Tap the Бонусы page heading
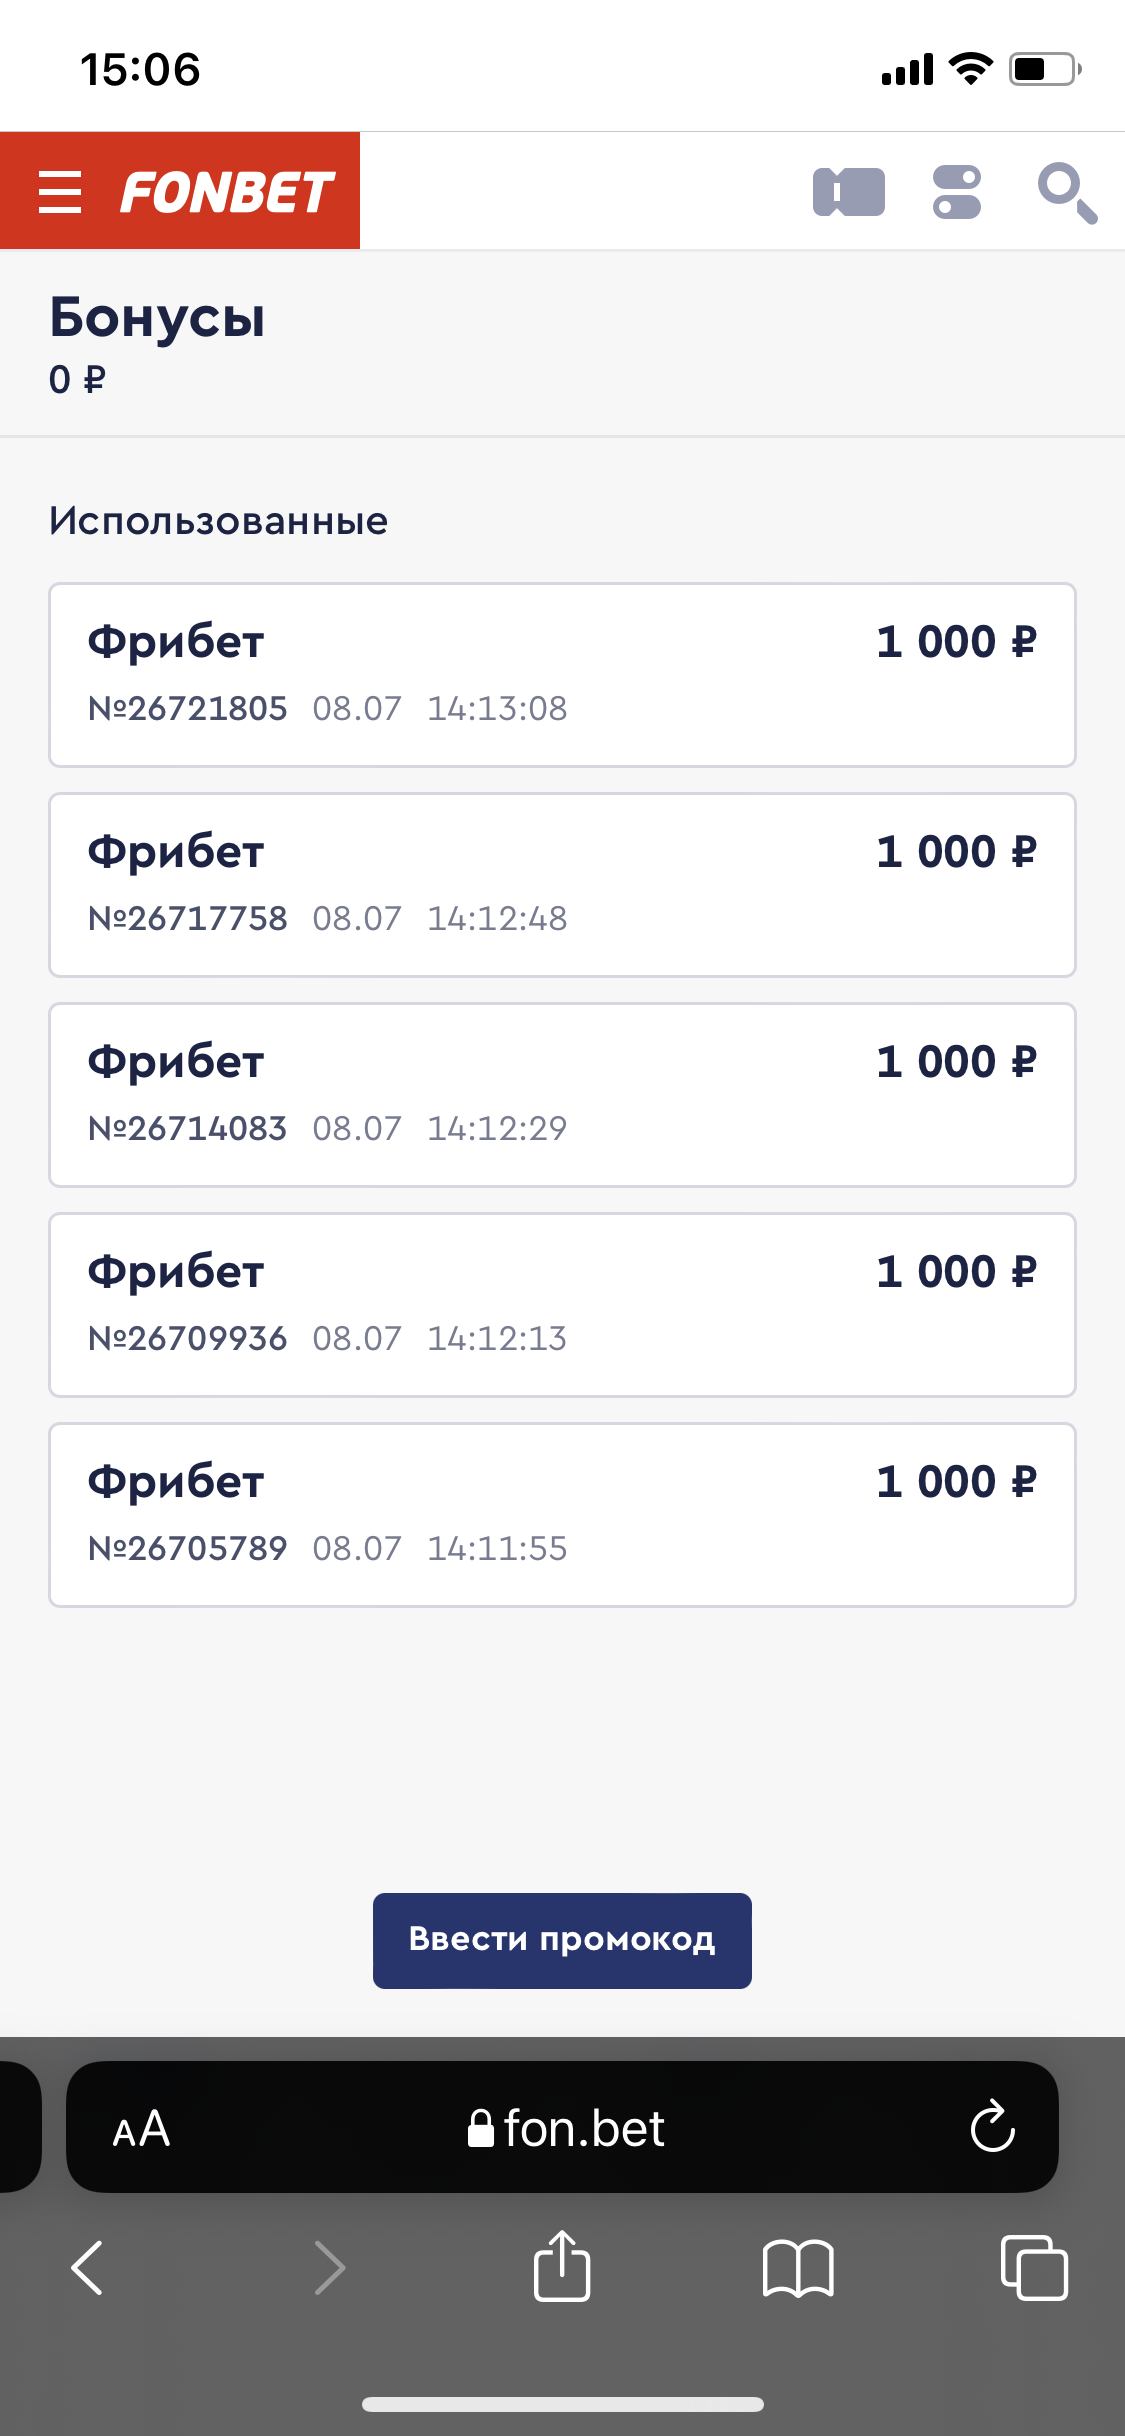Viewport: 1125px width, 2436px height. coord(157,319)
